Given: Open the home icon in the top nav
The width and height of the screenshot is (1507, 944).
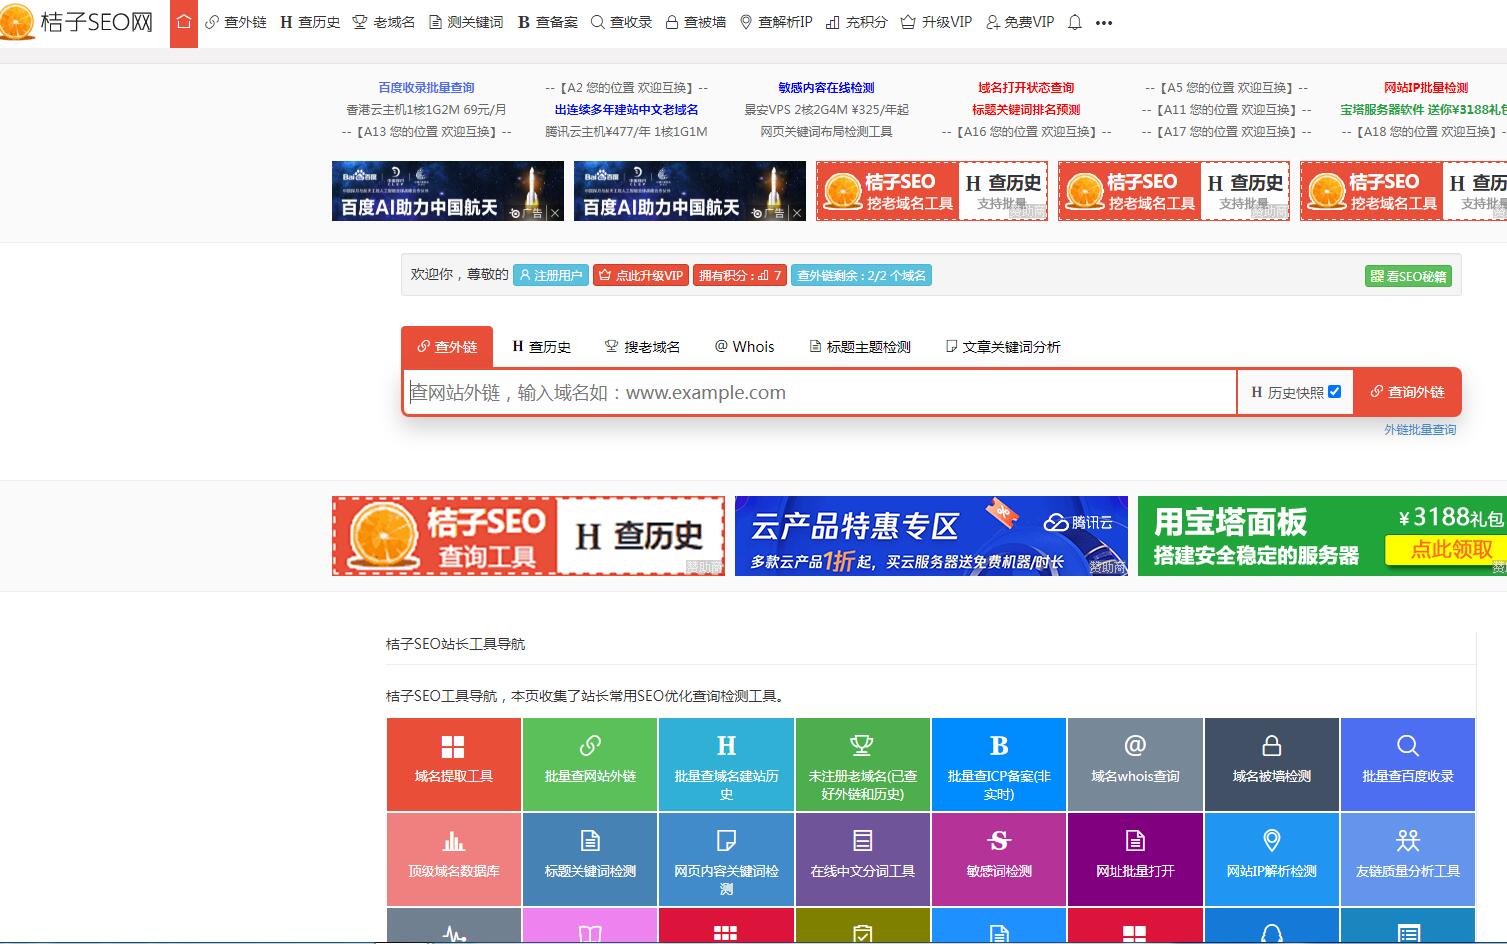Looking at the screenshot, I should 184,22.
